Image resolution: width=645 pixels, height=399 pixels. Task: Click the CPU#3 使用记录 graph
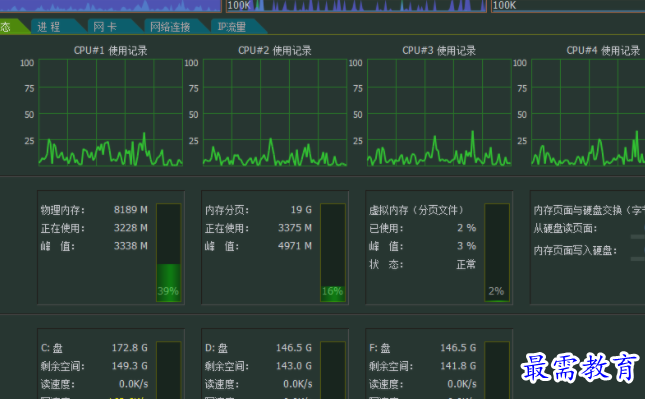click(x=439, y=113)
